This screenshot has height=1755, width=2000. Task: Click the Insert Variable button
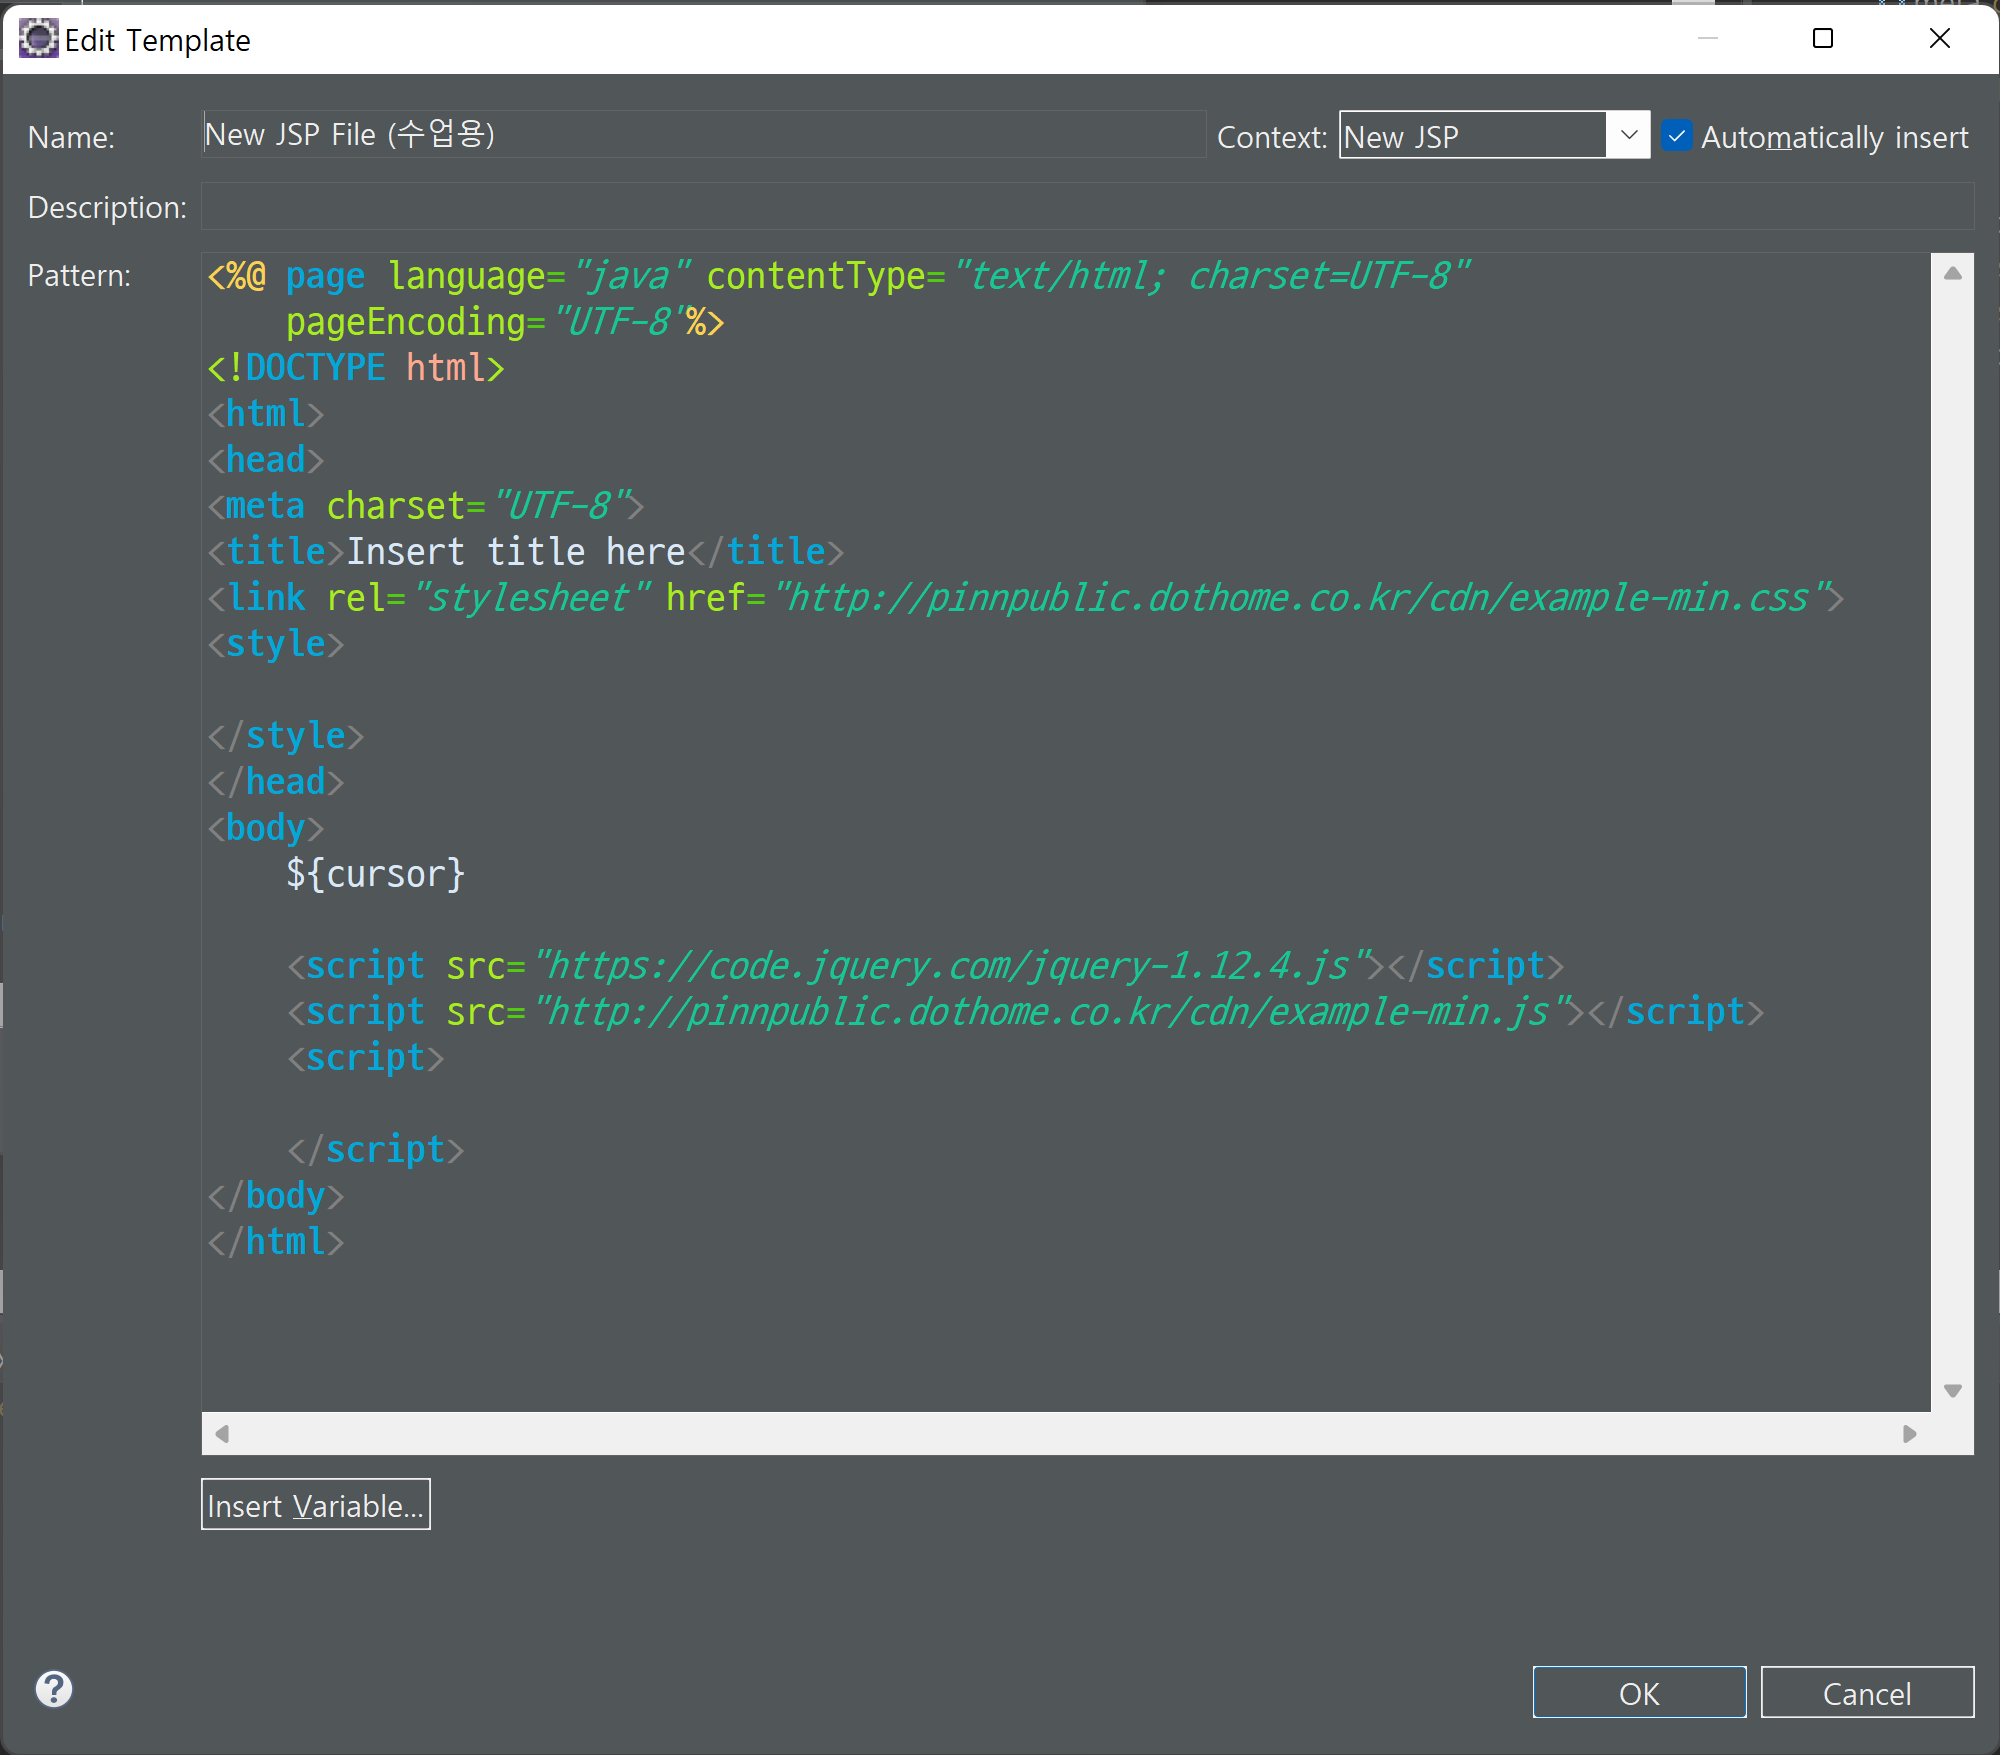click(x=316, y=1504)
